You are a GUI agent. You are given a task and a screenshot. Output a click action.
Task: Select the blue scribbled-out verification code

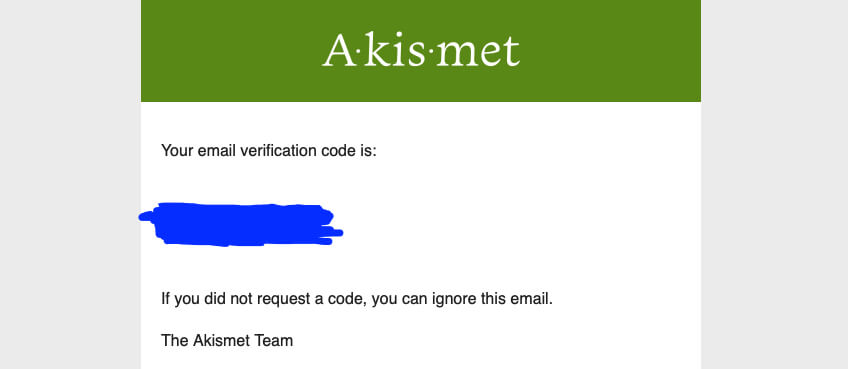coord(241,224)
